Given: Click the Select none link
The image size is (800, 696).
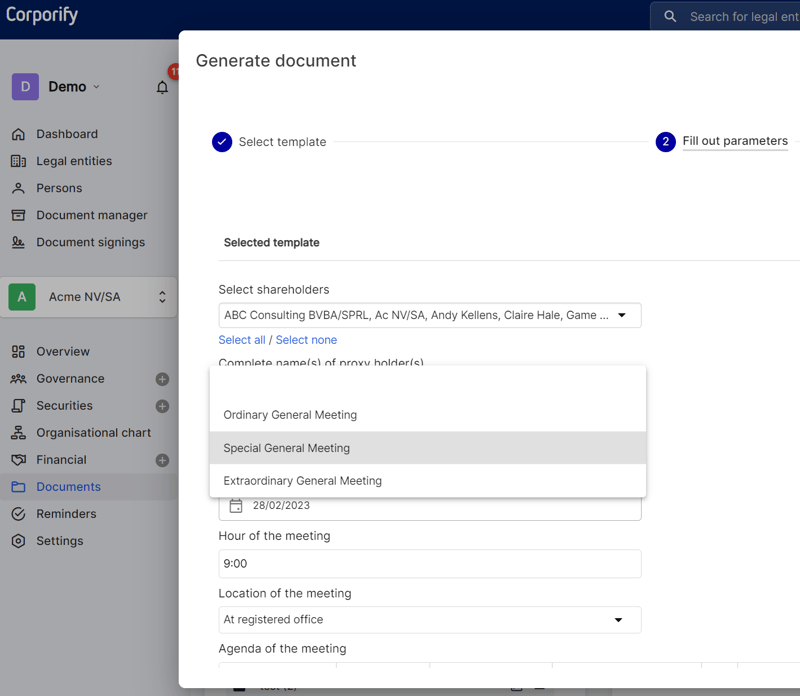Looking at the screenshot, I should click(x=306, y=340).
